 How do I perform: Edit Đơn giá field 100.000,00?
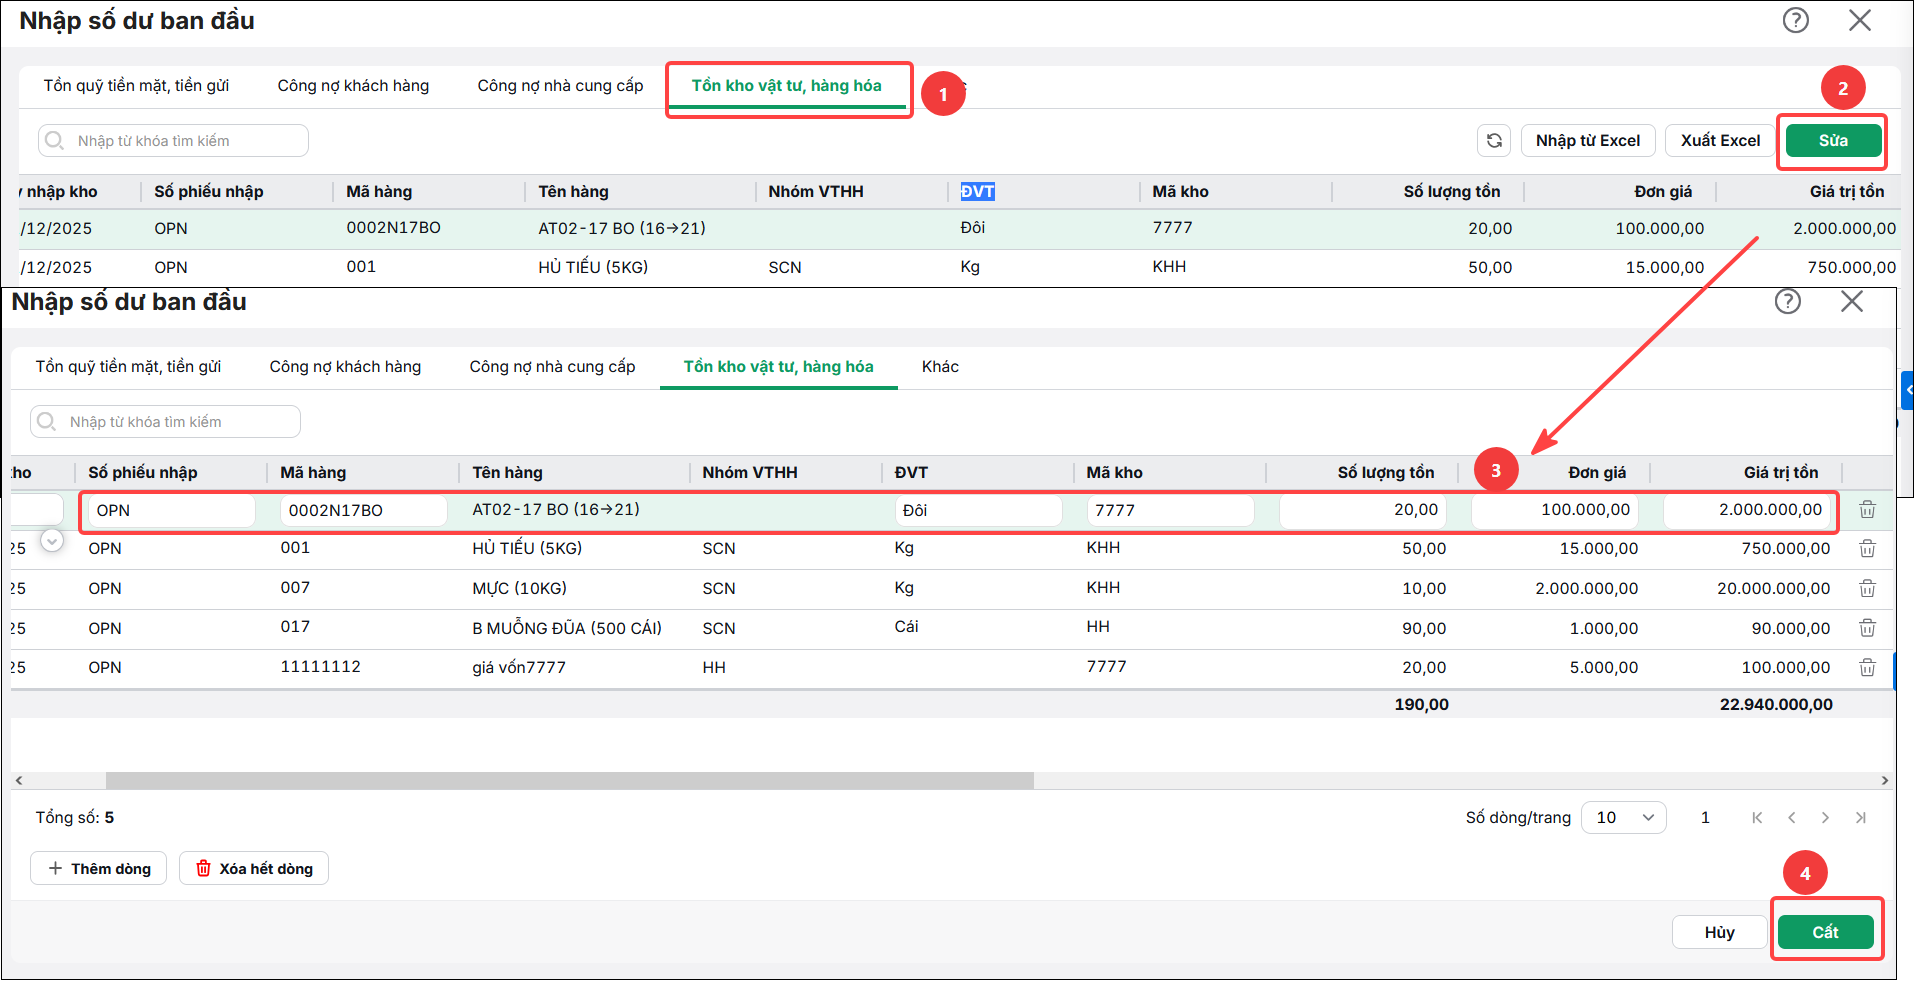[1554, 511]
